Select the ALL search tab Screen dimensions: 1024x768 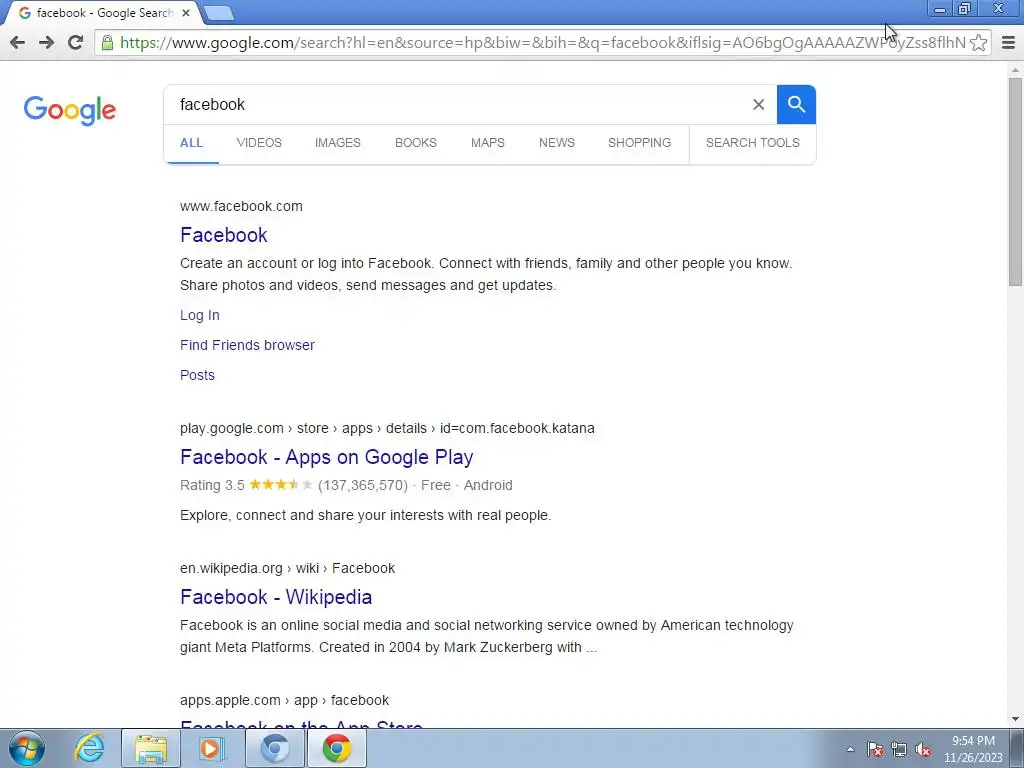tap(191, 143)
